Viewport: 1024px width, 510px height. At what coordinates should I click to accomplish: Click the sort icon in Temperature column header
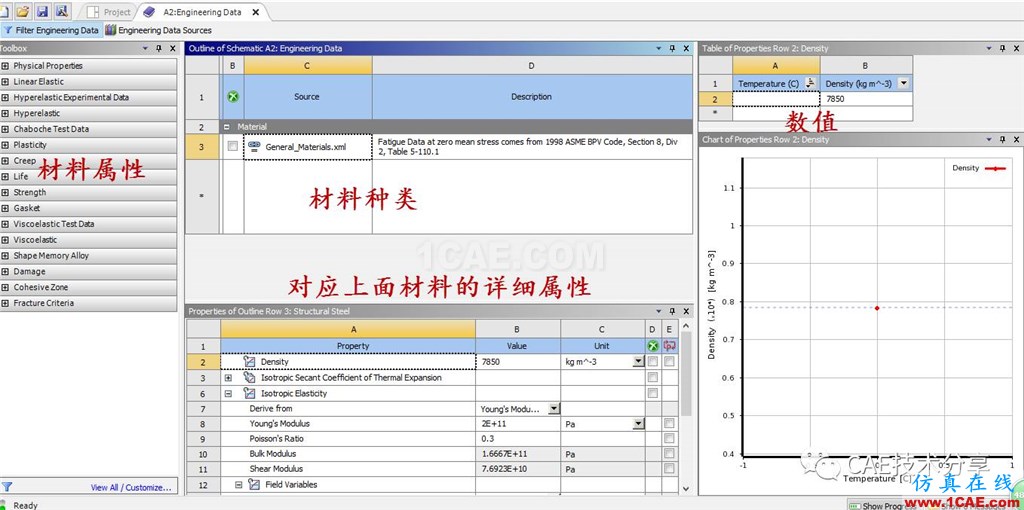pyautogui.click(x=810, y=83)
